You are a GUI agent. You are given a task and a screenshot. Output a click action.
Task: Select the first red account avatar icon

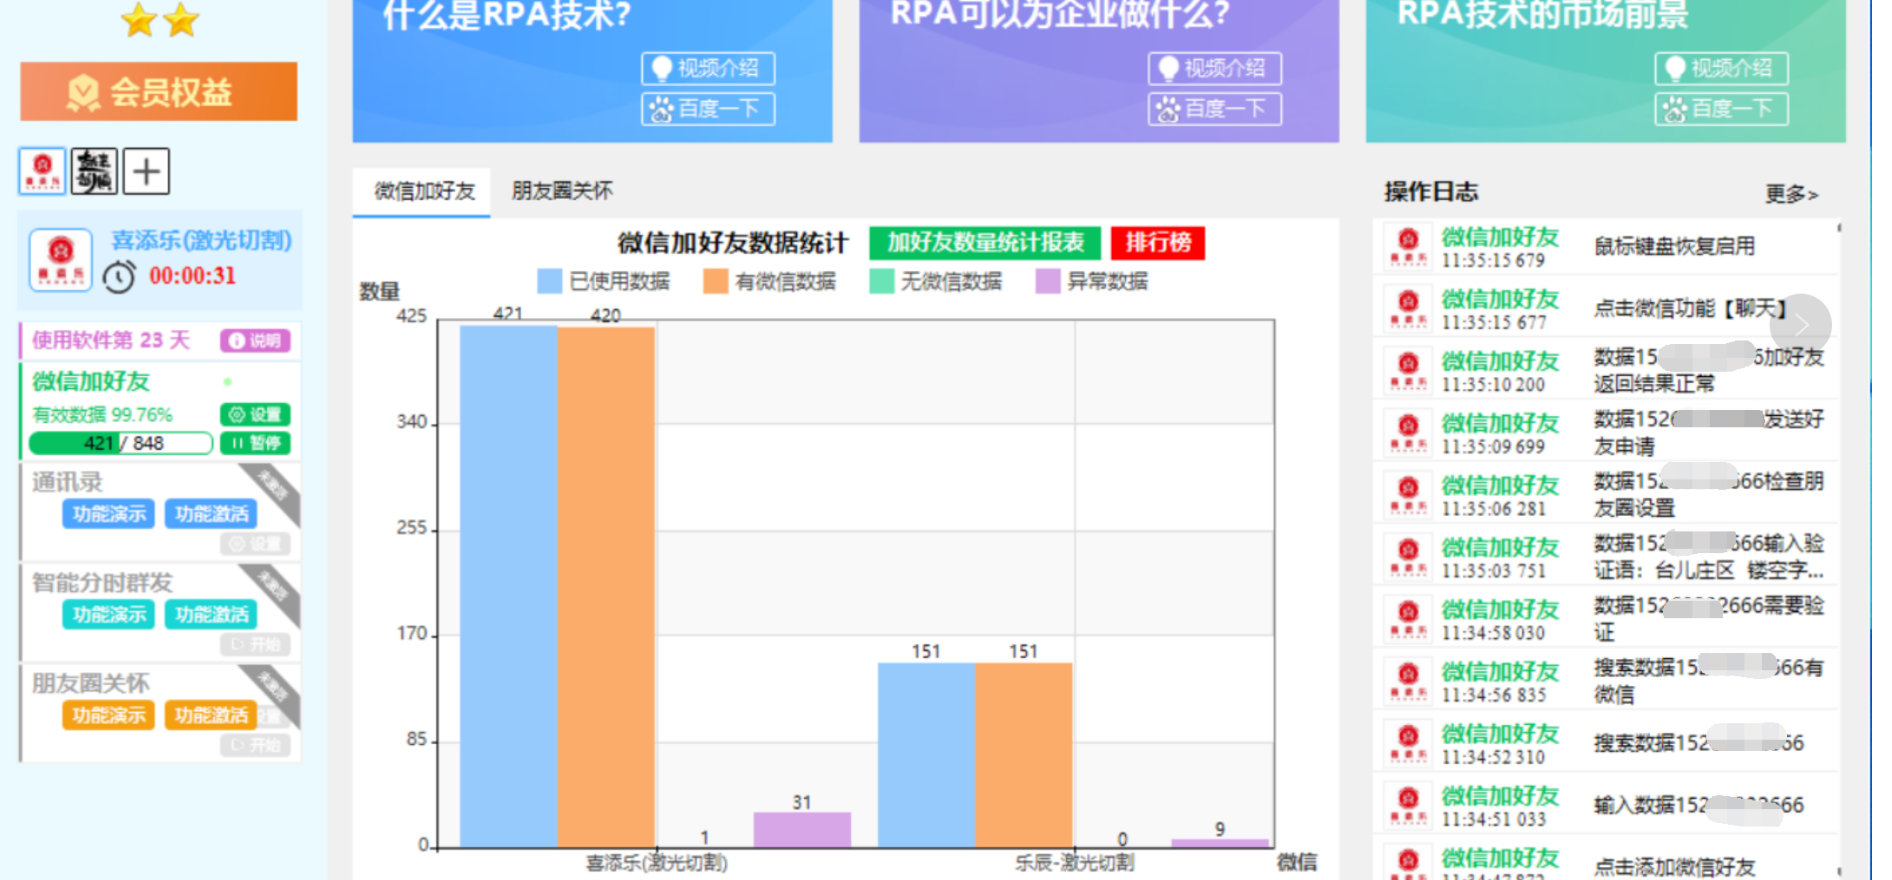42,171
